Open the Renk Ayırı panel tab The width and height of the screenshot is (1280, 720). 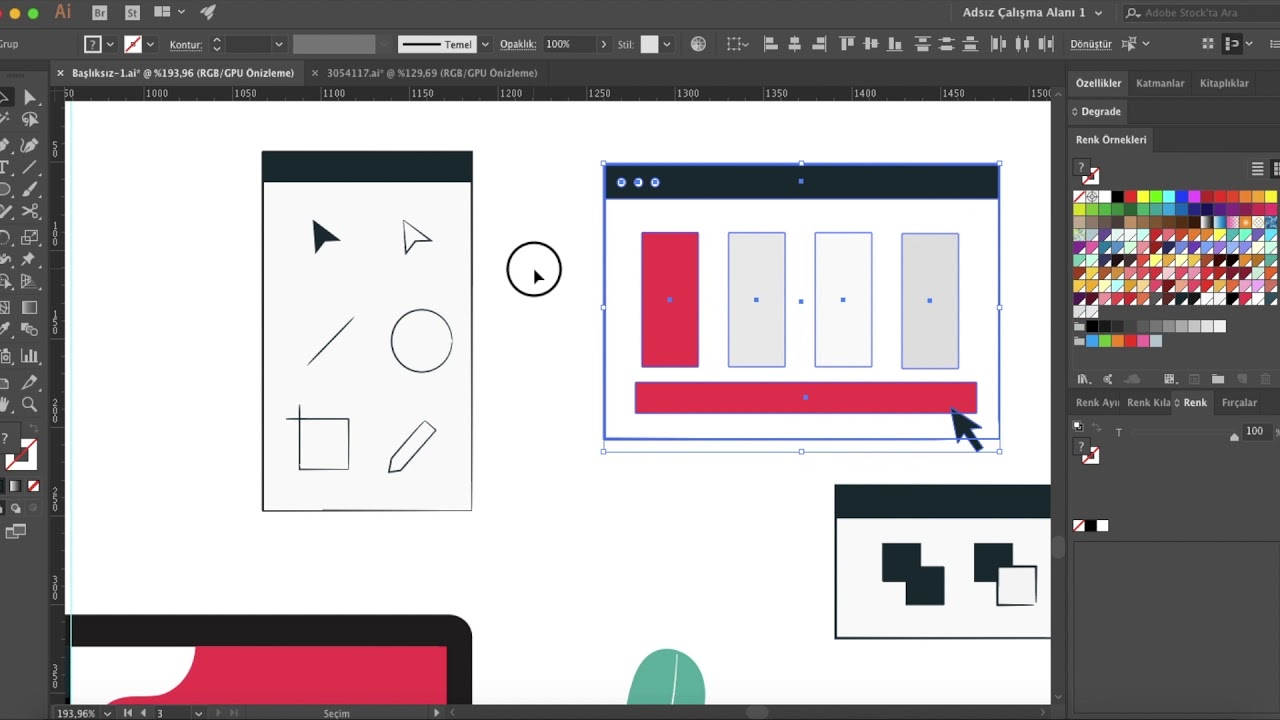pos(1097,402)
